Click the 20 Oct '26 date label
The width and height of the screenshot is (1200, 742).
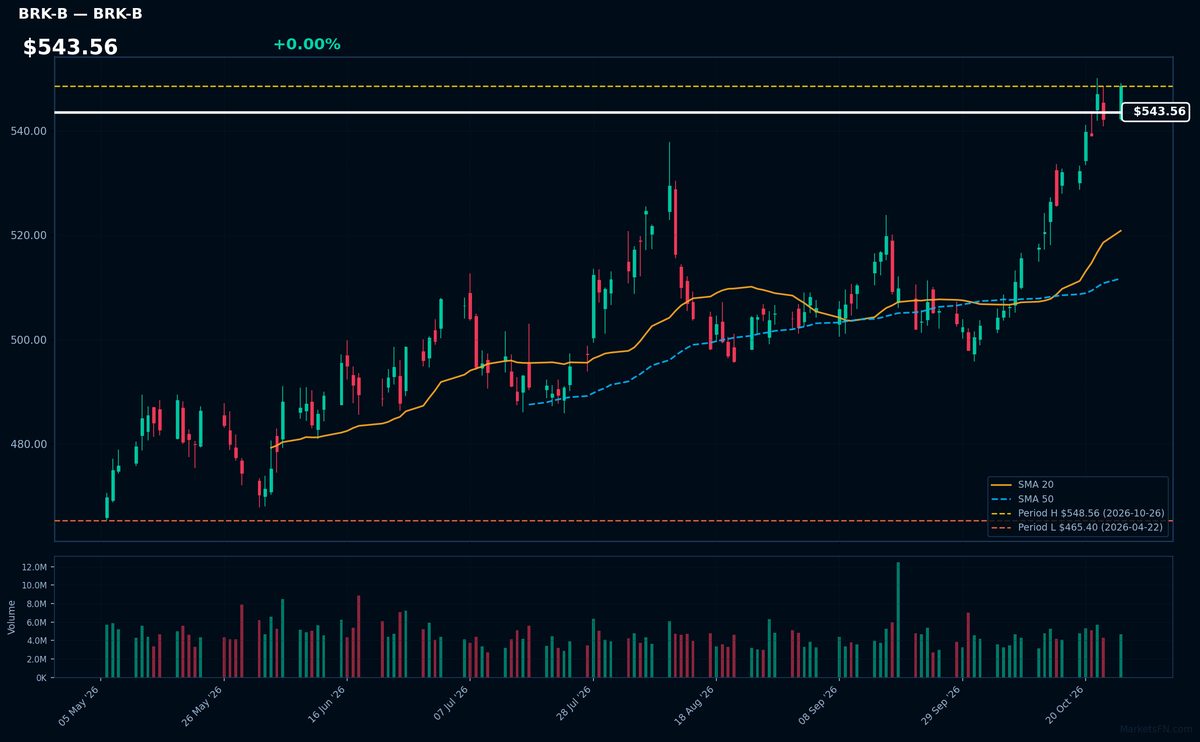click(1067, 706)
